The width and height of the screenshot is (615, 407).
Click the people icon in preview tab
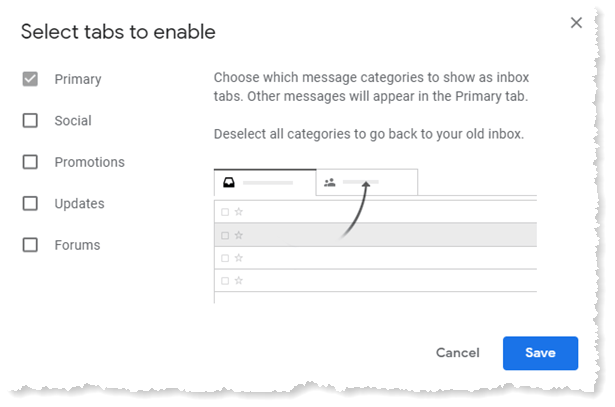pyautogui.click(x=329, y=183)
